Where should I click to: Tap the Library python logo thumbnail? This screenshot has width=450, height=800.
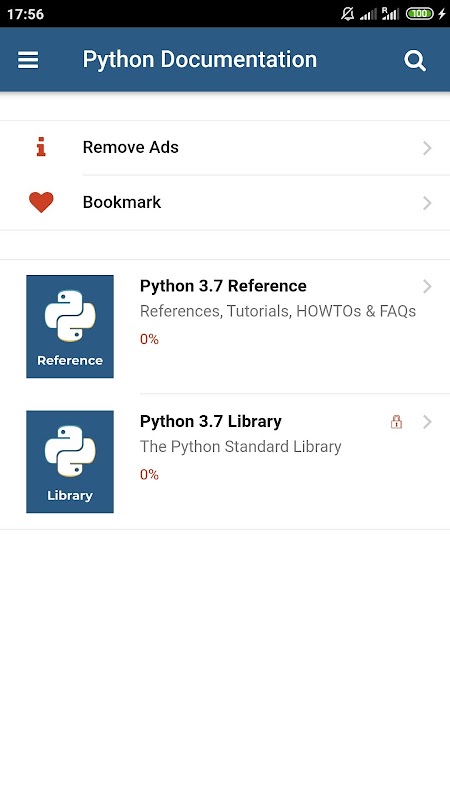pos(70,462)
